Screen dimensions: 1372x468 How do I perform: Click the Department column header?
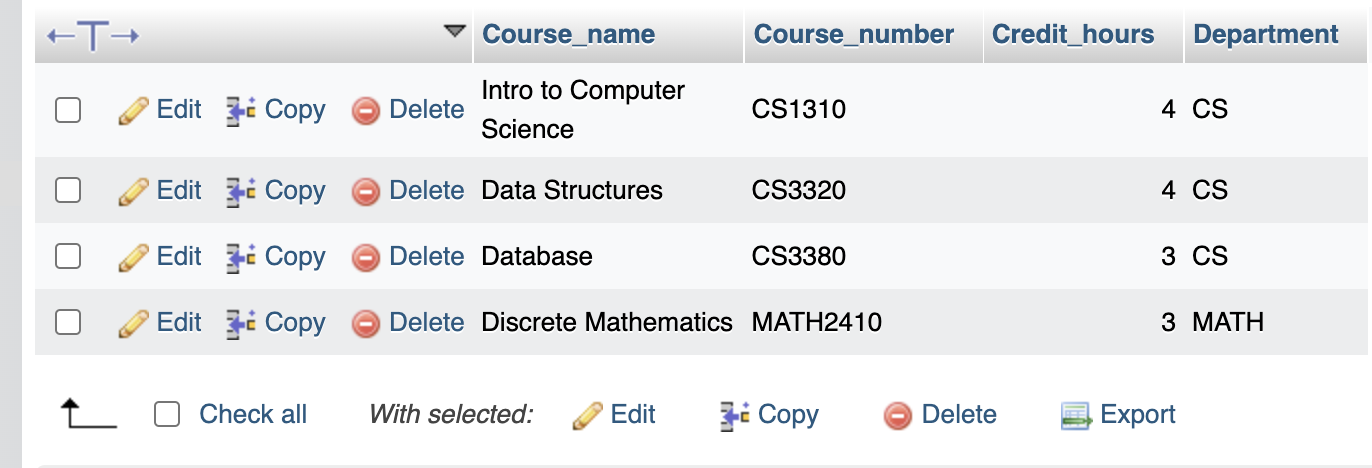(1266, 34)
